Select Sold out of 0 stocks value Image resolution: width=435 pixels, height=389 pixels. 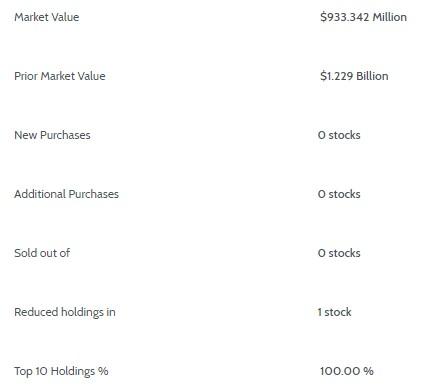coord(339,253)
